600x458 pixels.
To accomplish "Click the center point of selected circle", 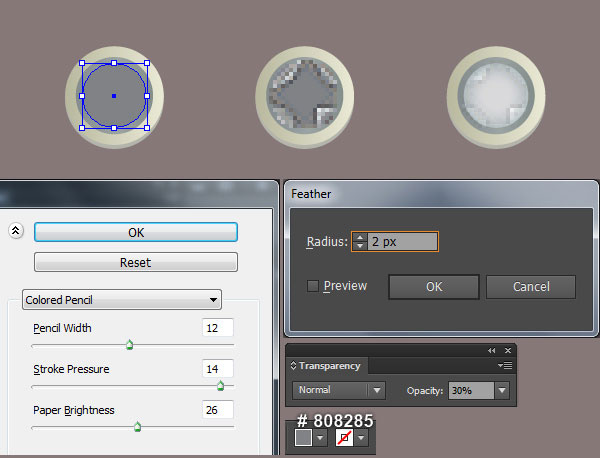I will pos(114,96).
